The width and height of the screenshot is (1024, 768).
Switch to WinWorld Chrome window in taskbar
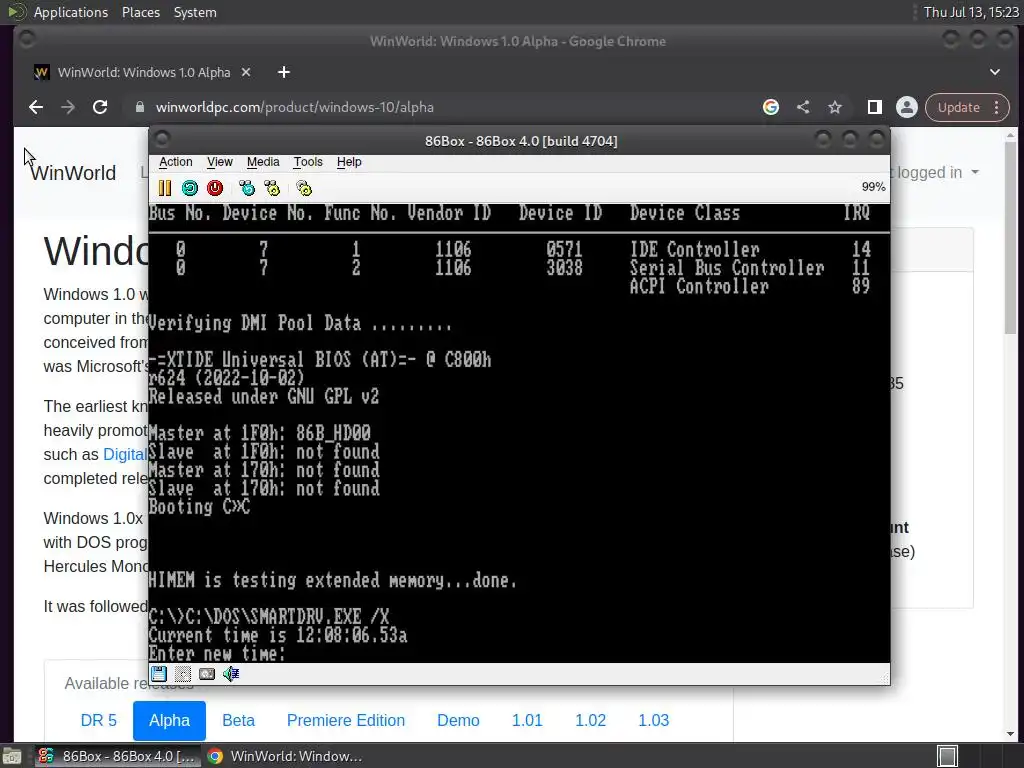pos(285,756)
